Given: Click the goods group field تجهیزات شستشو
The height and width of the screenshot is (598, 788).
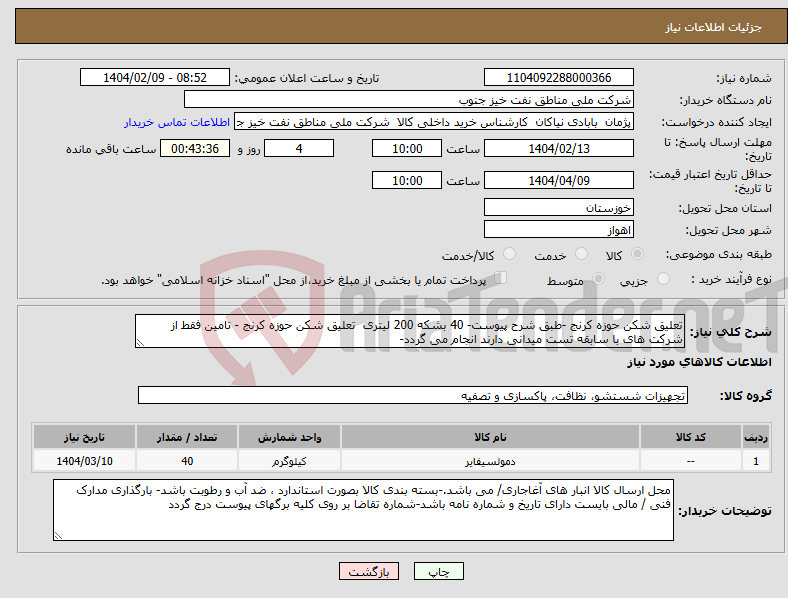Looking at the screenshot, I should pyautogui.click(x=413, y=395).
